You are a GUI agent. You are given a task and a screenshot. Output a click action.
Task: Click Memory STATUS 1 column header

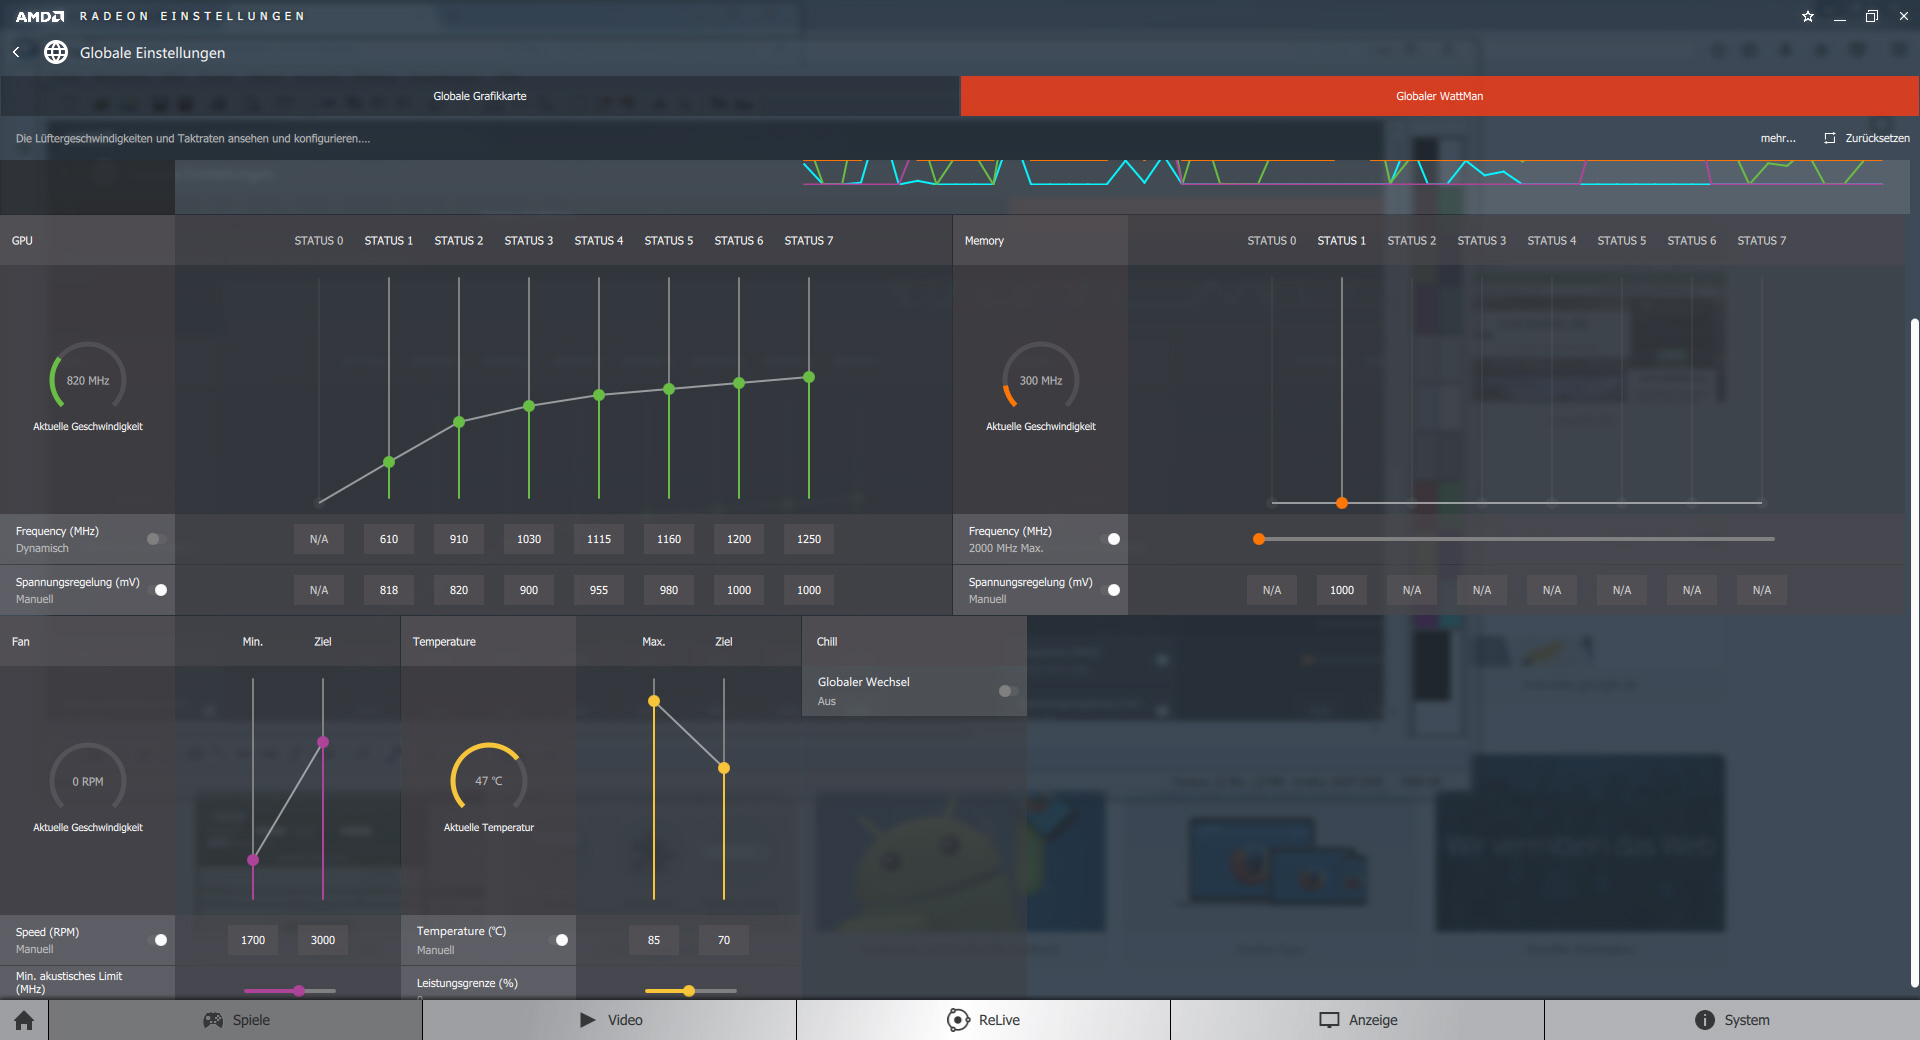pyautogui.click(x=1342, y=241)
